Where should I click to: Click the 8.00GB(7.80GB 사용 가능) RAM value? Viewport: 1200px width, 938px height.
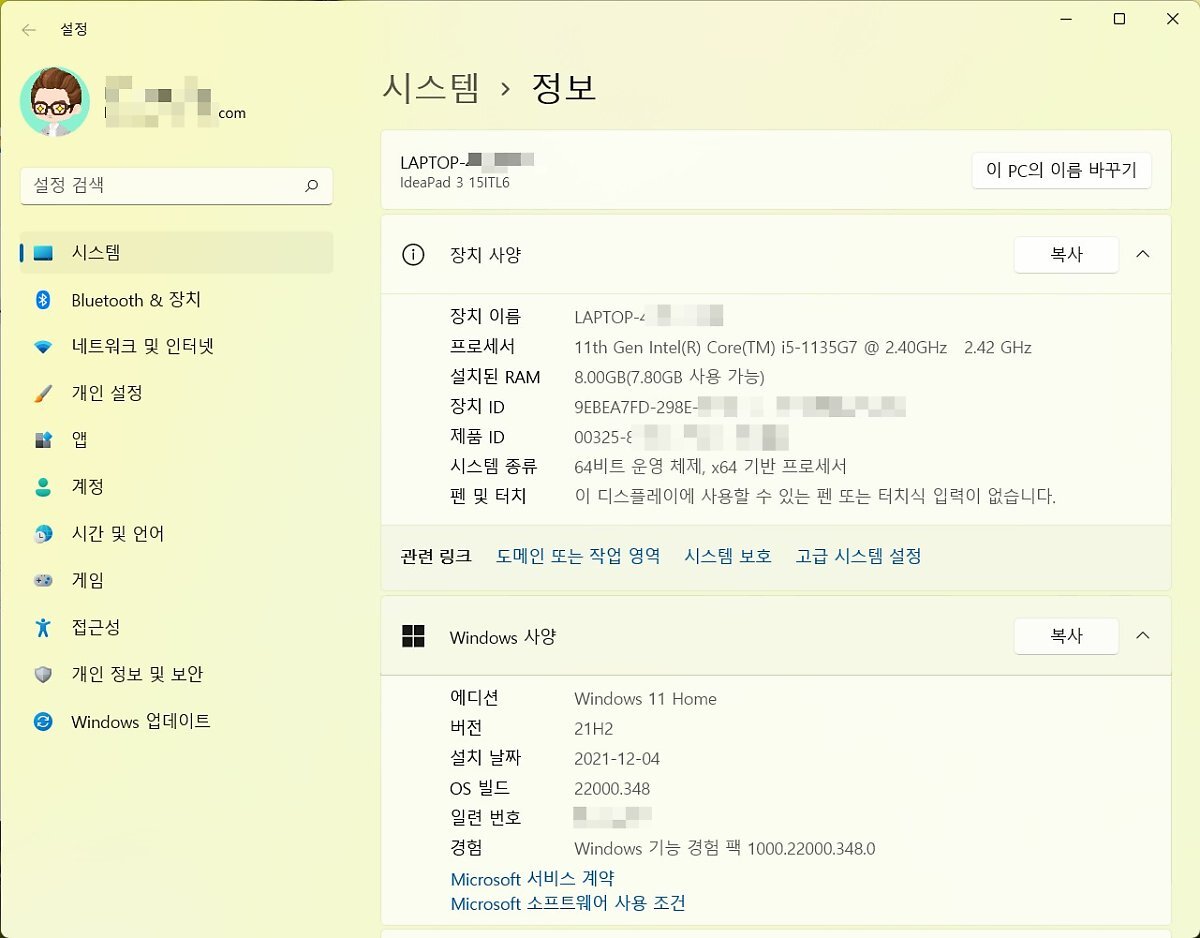click(669, 377)
